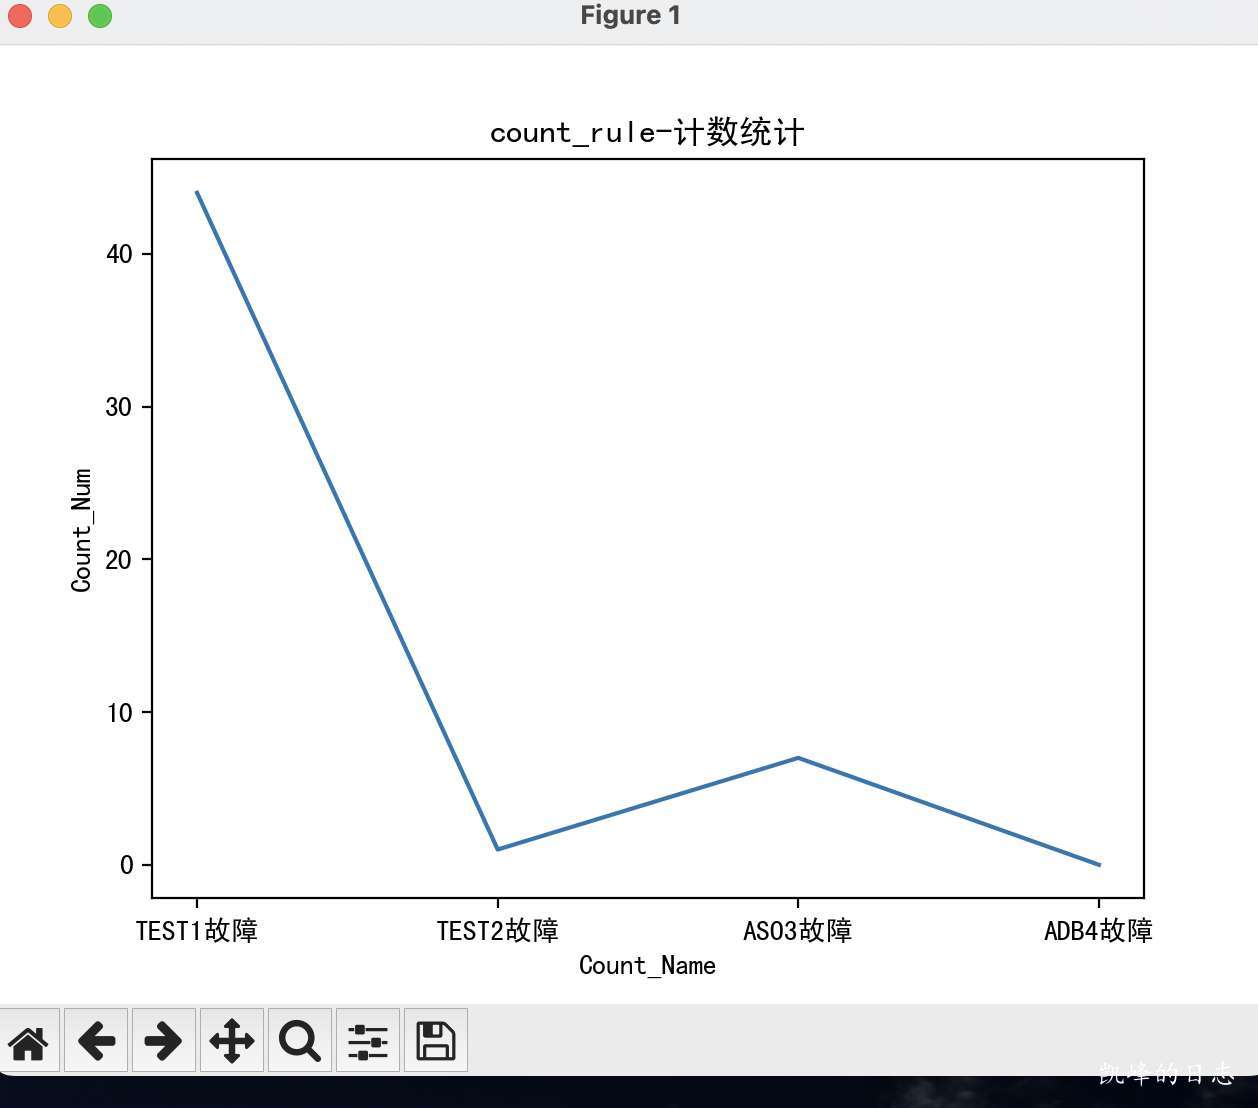Toggle the Pan axes tool

231,1041
